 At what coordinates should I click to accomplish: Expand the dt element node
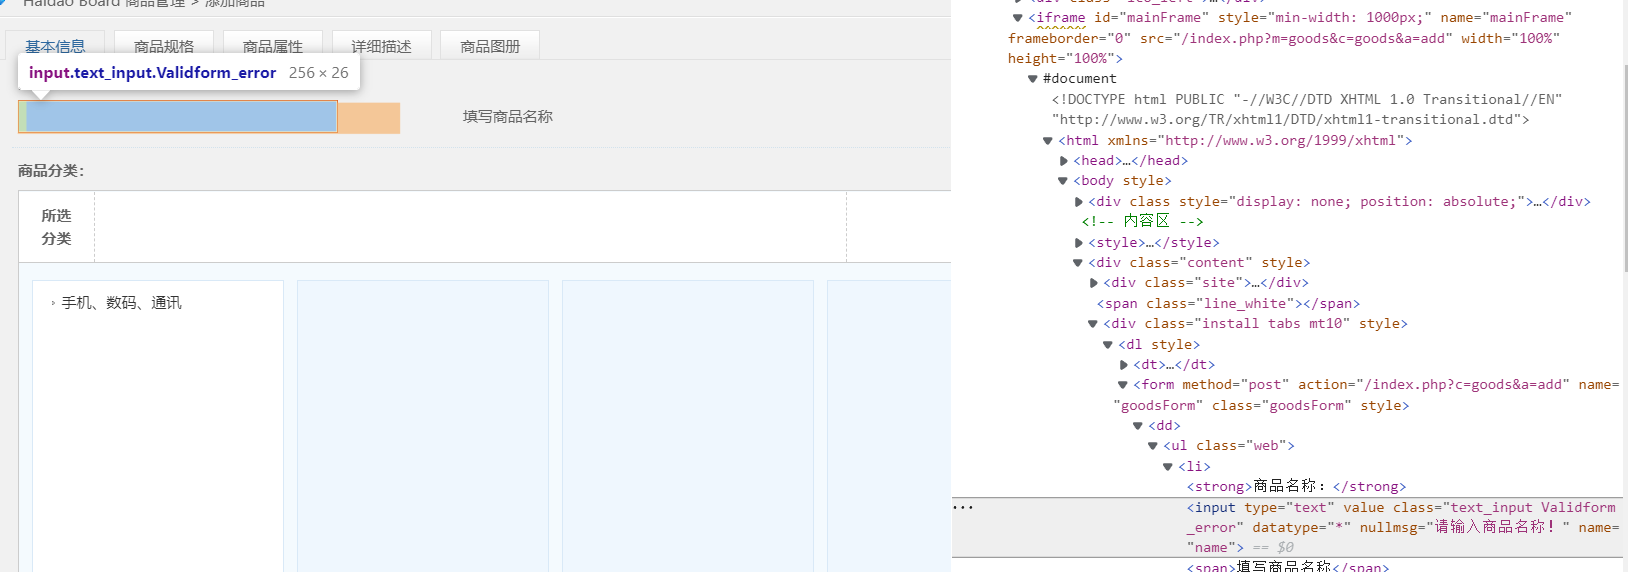pyautogui.click(x=1124, y=365)
